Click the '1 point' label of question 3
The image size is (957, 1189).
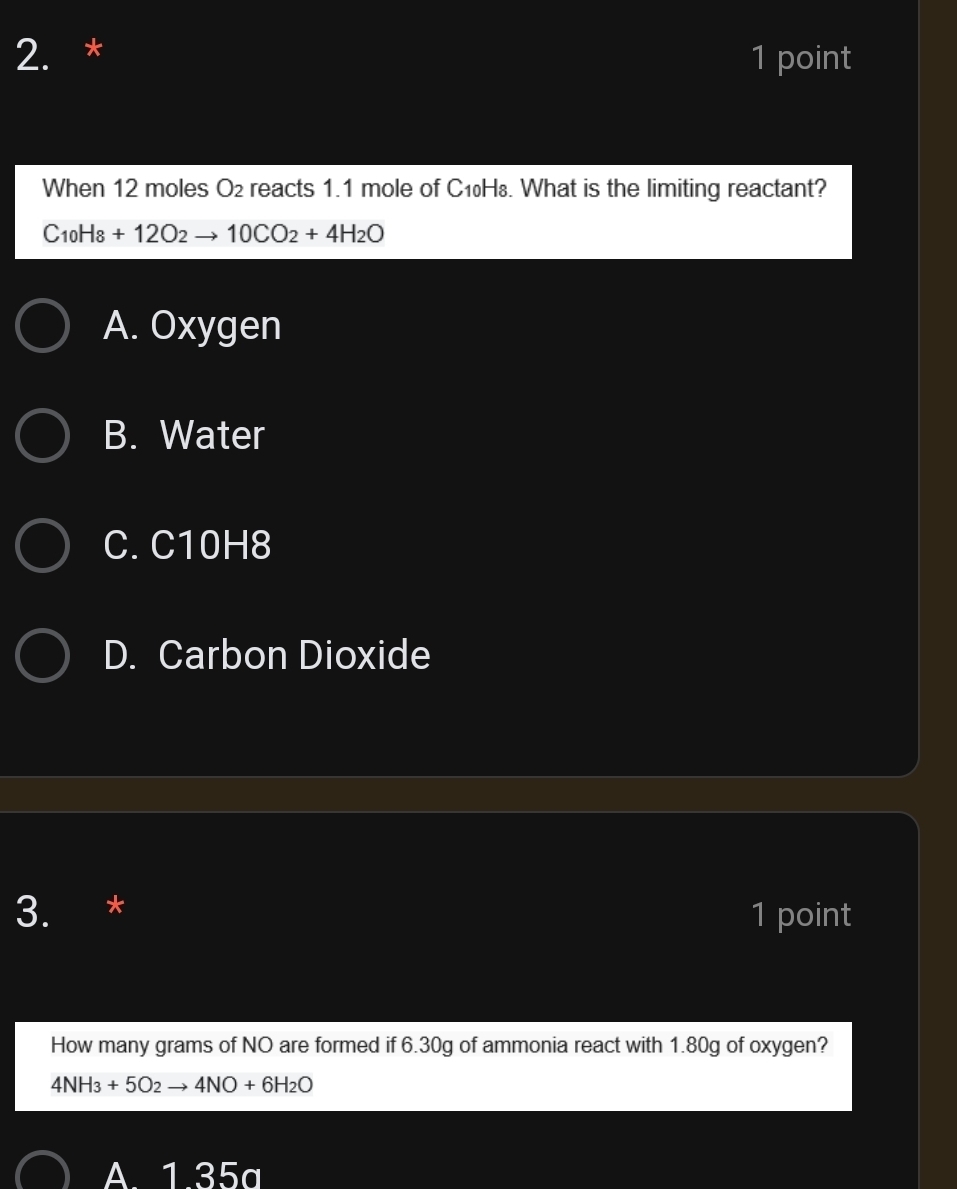pyautogui.click(x=801, y=915)
